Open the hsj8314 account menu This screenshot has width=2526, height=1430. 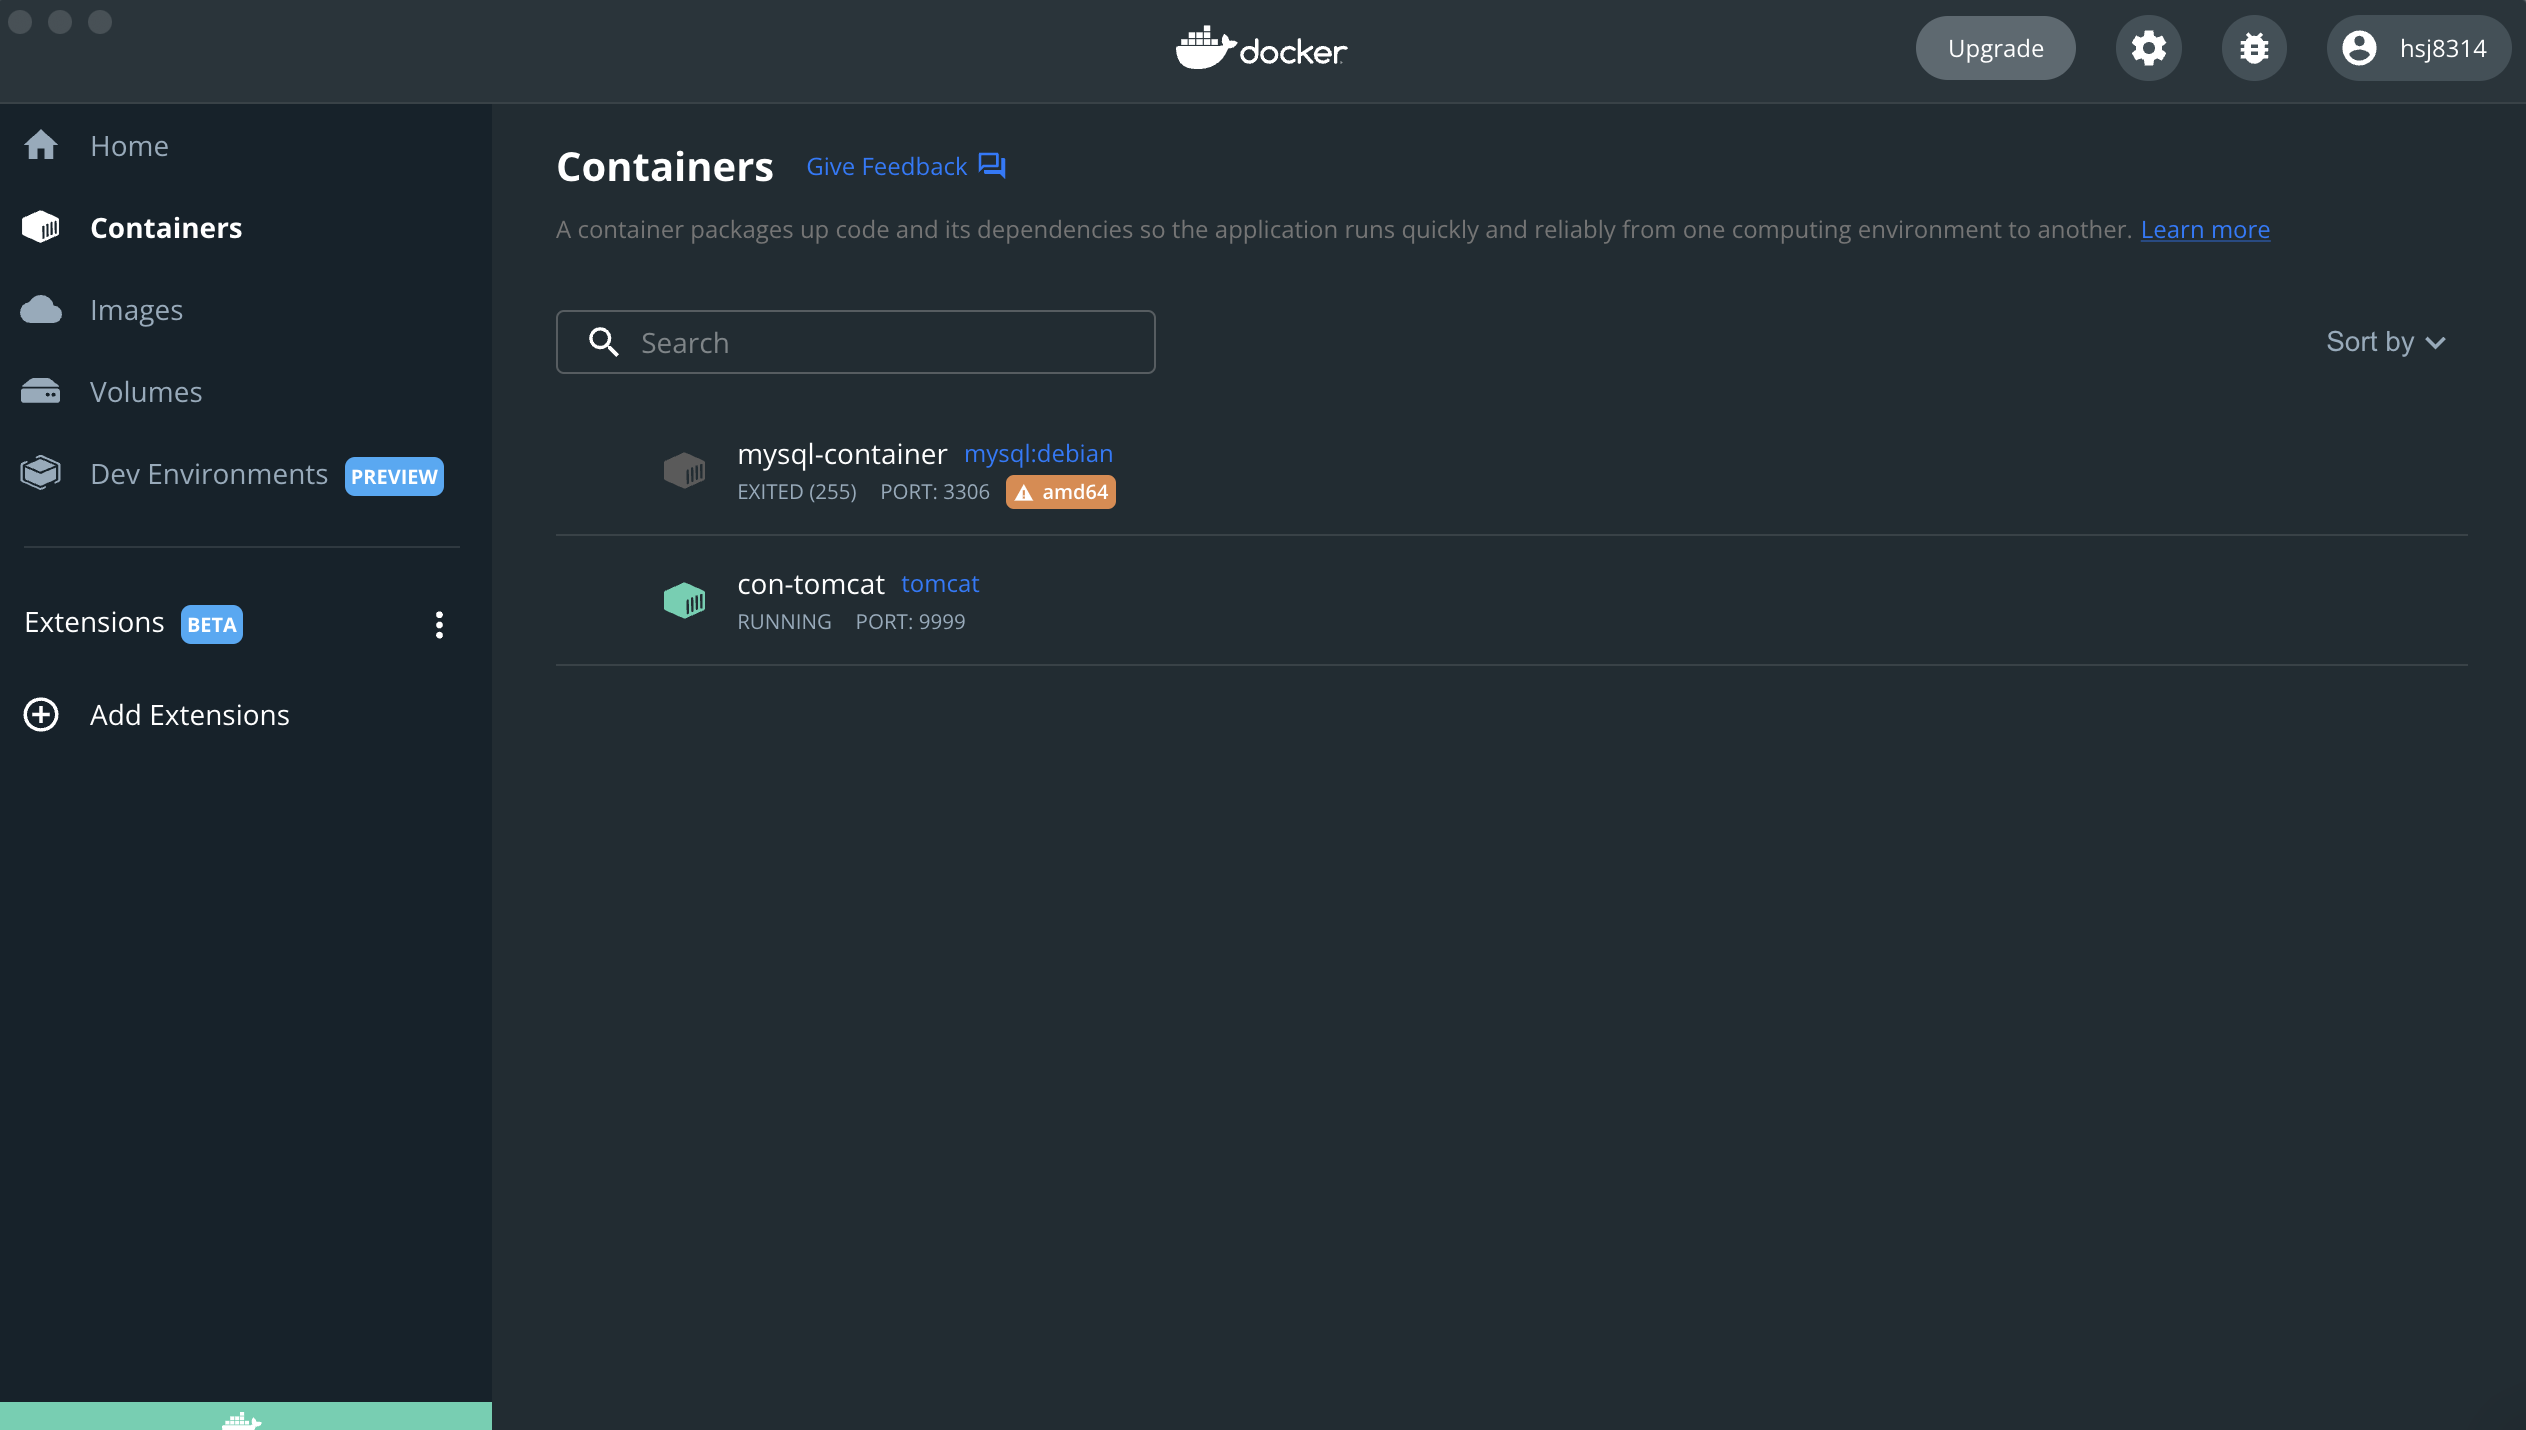2417,48
